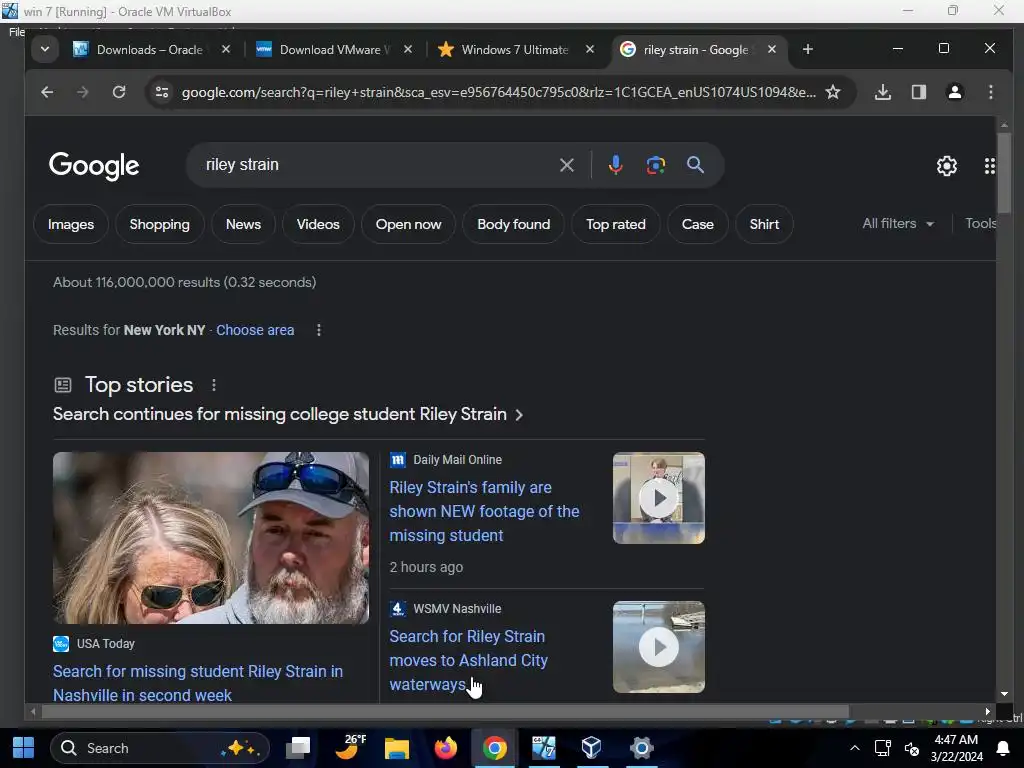Viewport: 1024px width, 768px height.
Task: Select the Shopping filter chip
Action: (159, 224)
